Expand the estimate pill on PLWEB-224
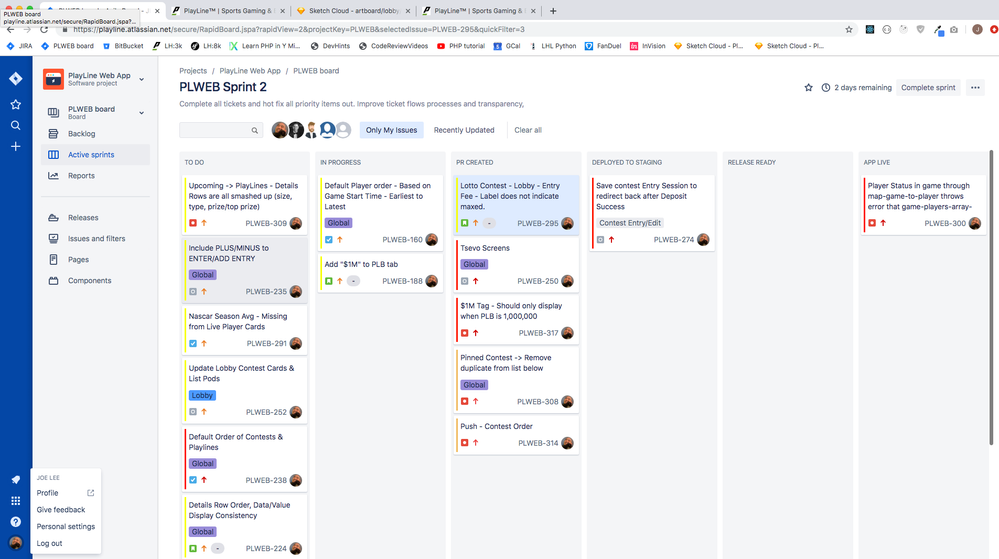Image resolution: width=999 pixels, height=559 pixels. [217, 548]
